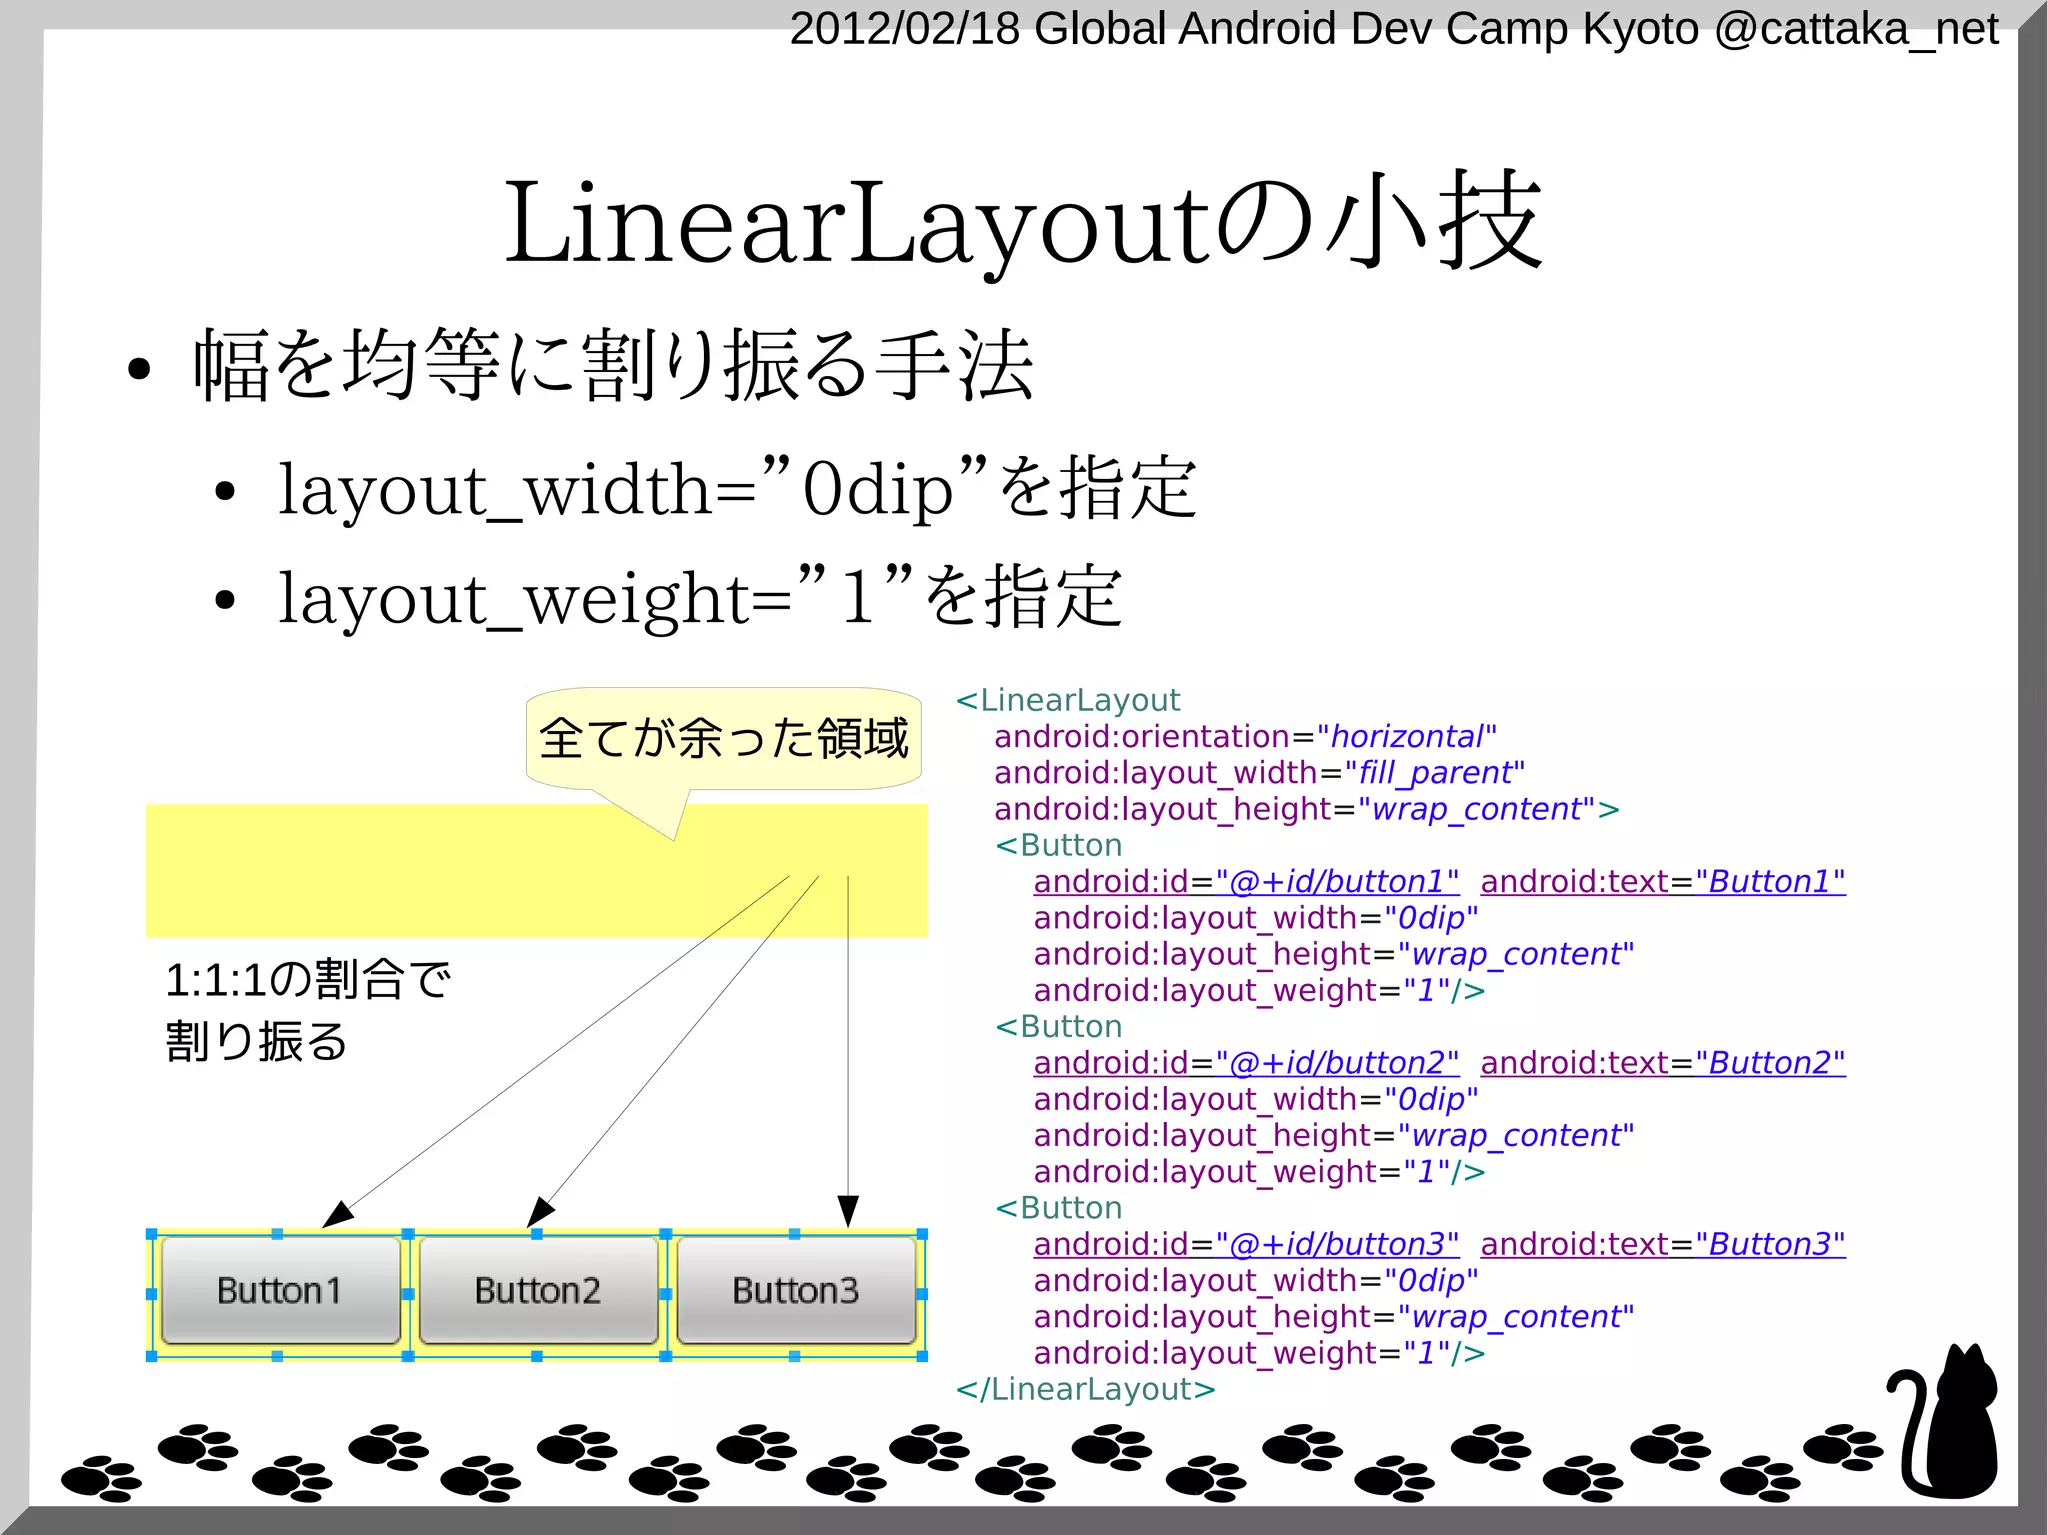Click the <LinearLayout opening tag line
Screen dimensions: 2048x1535
1068,700
